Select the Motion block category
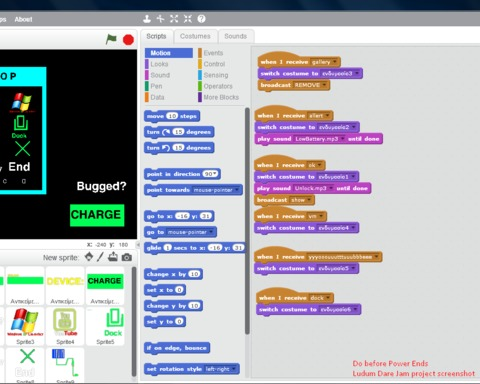The width and height of the screenshot is (480, 384). point(169,53)
